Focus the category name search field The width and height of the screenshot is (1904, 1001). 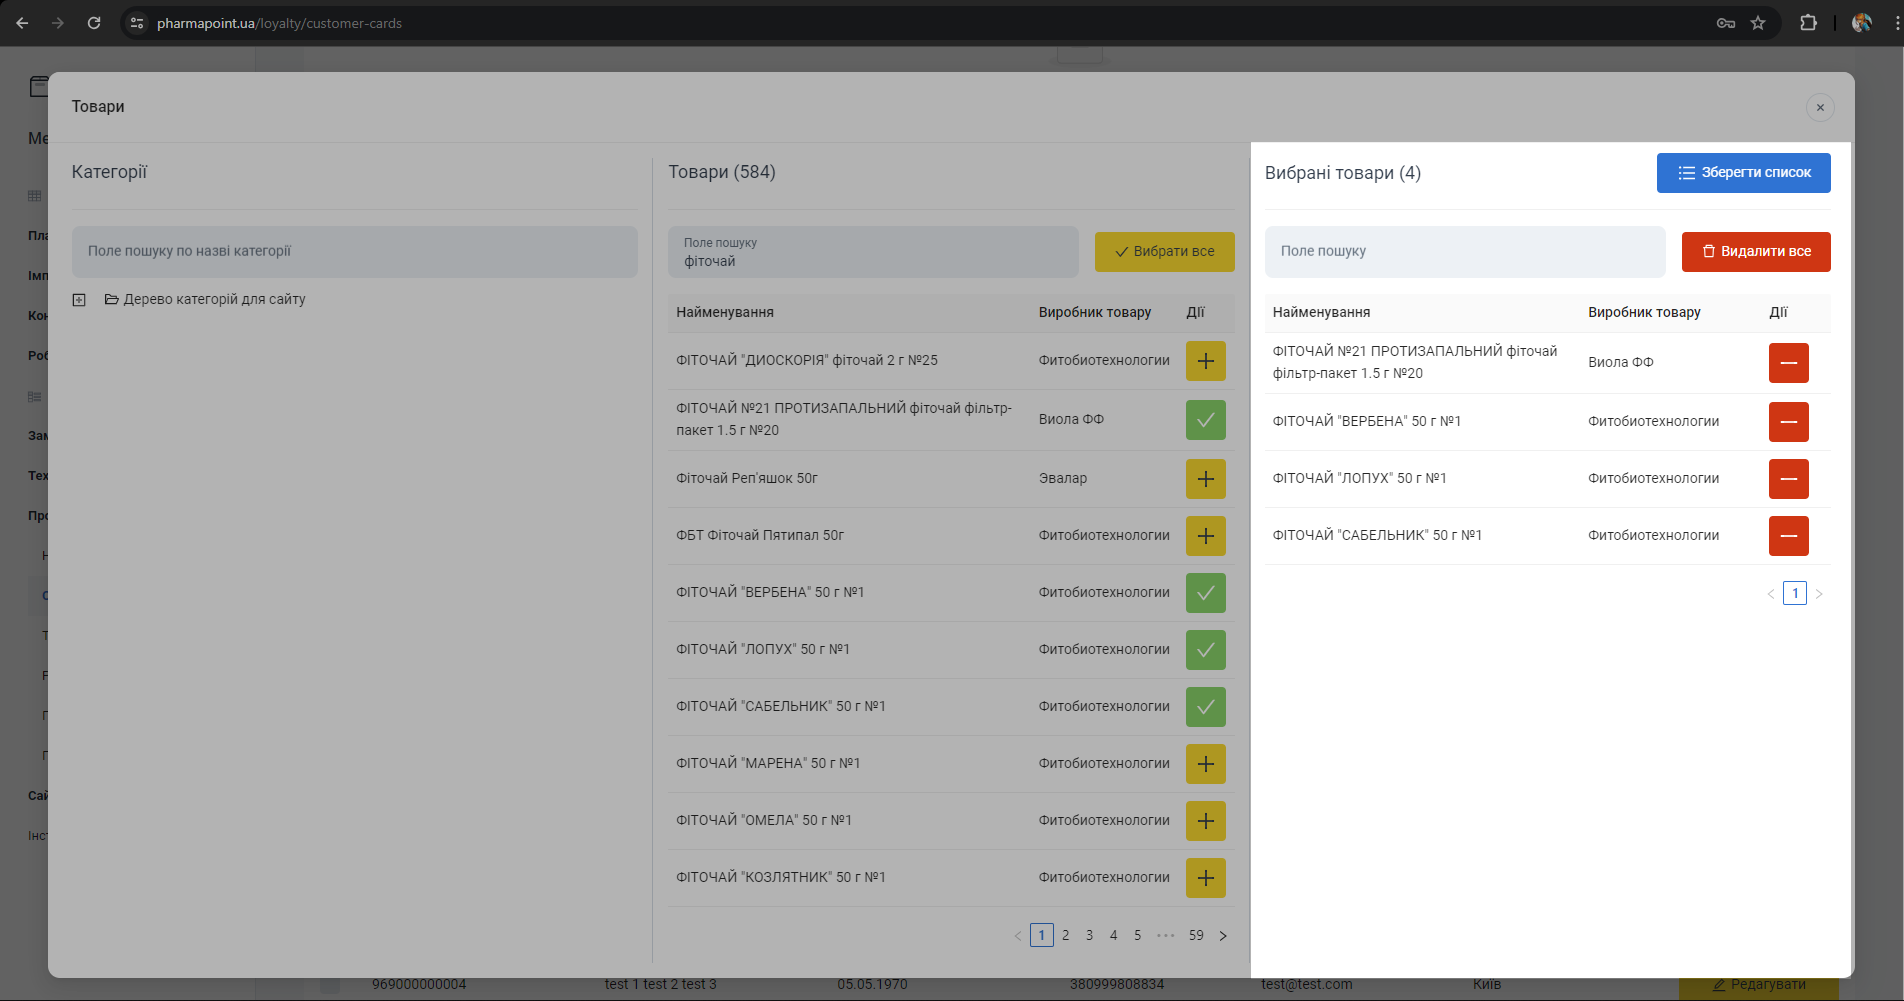[354, 252]
